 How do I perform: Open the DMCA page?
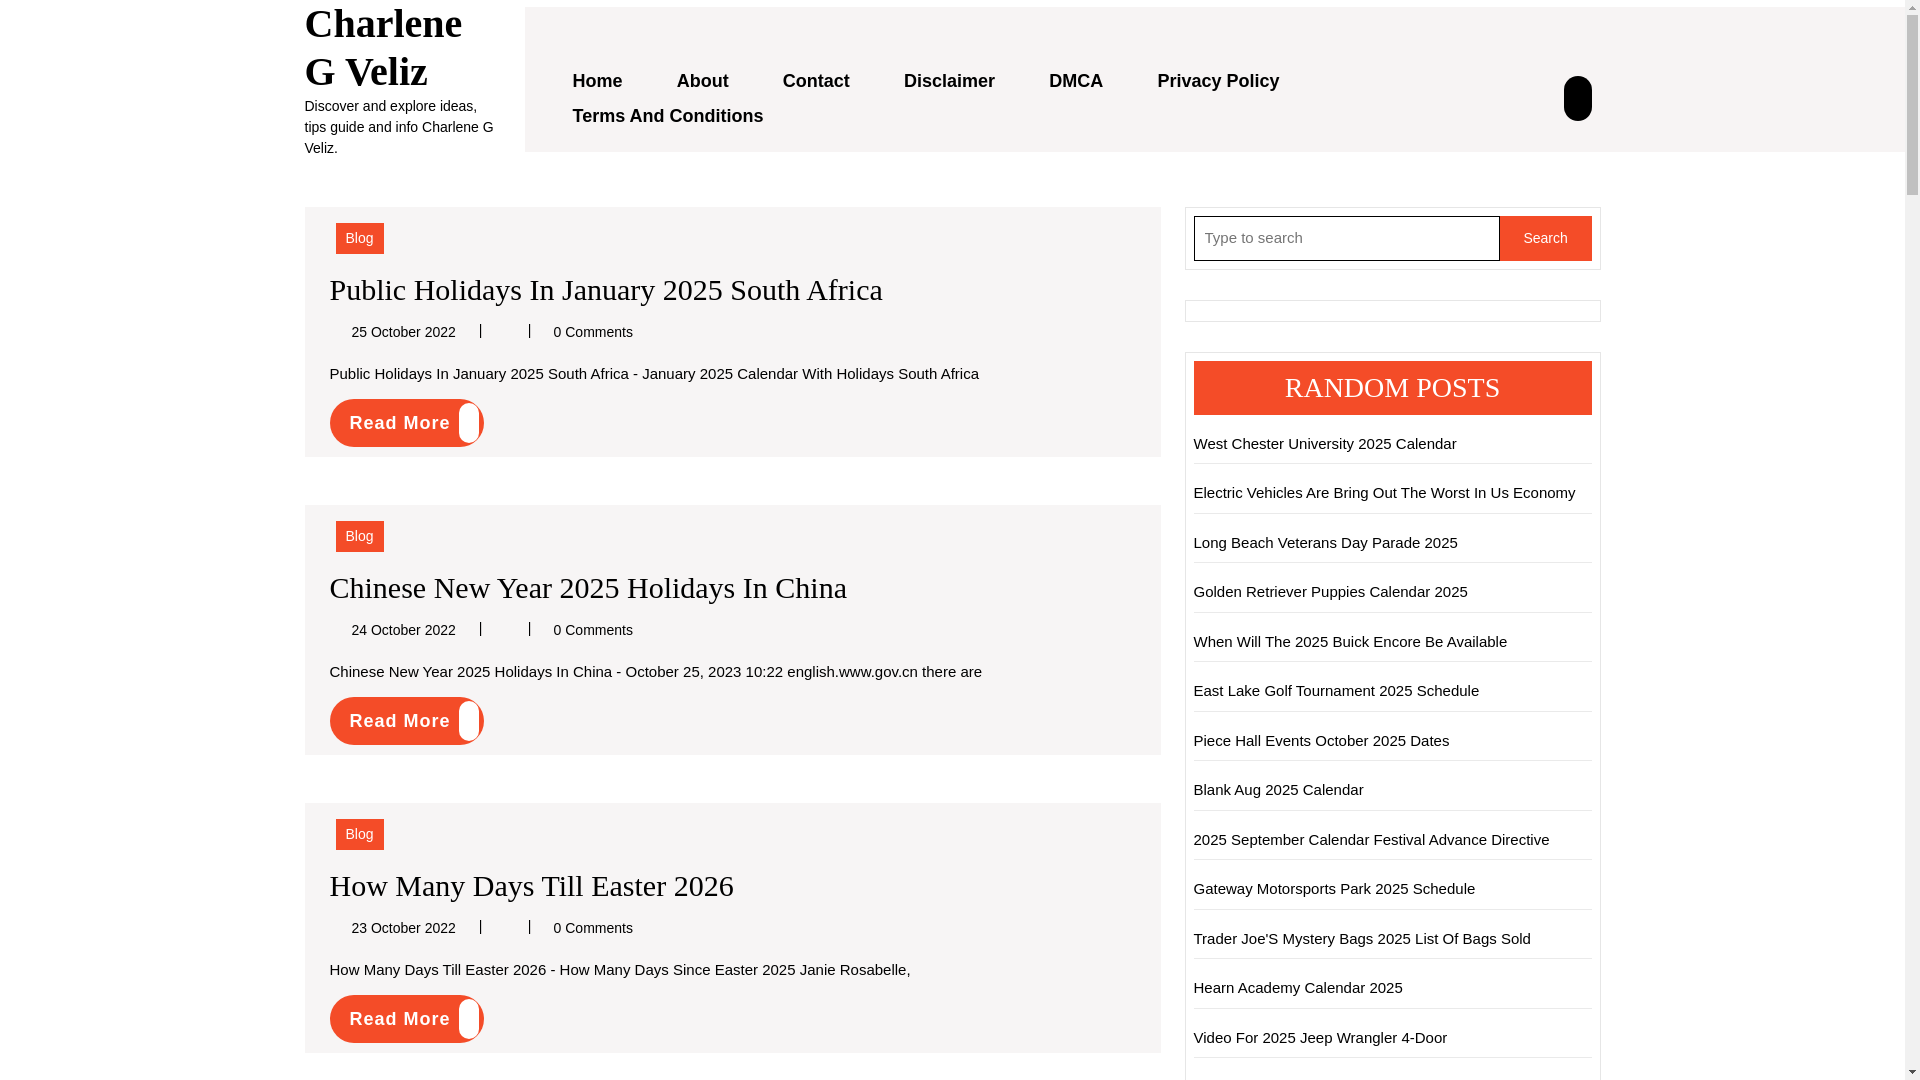[x=1076, y=81]
